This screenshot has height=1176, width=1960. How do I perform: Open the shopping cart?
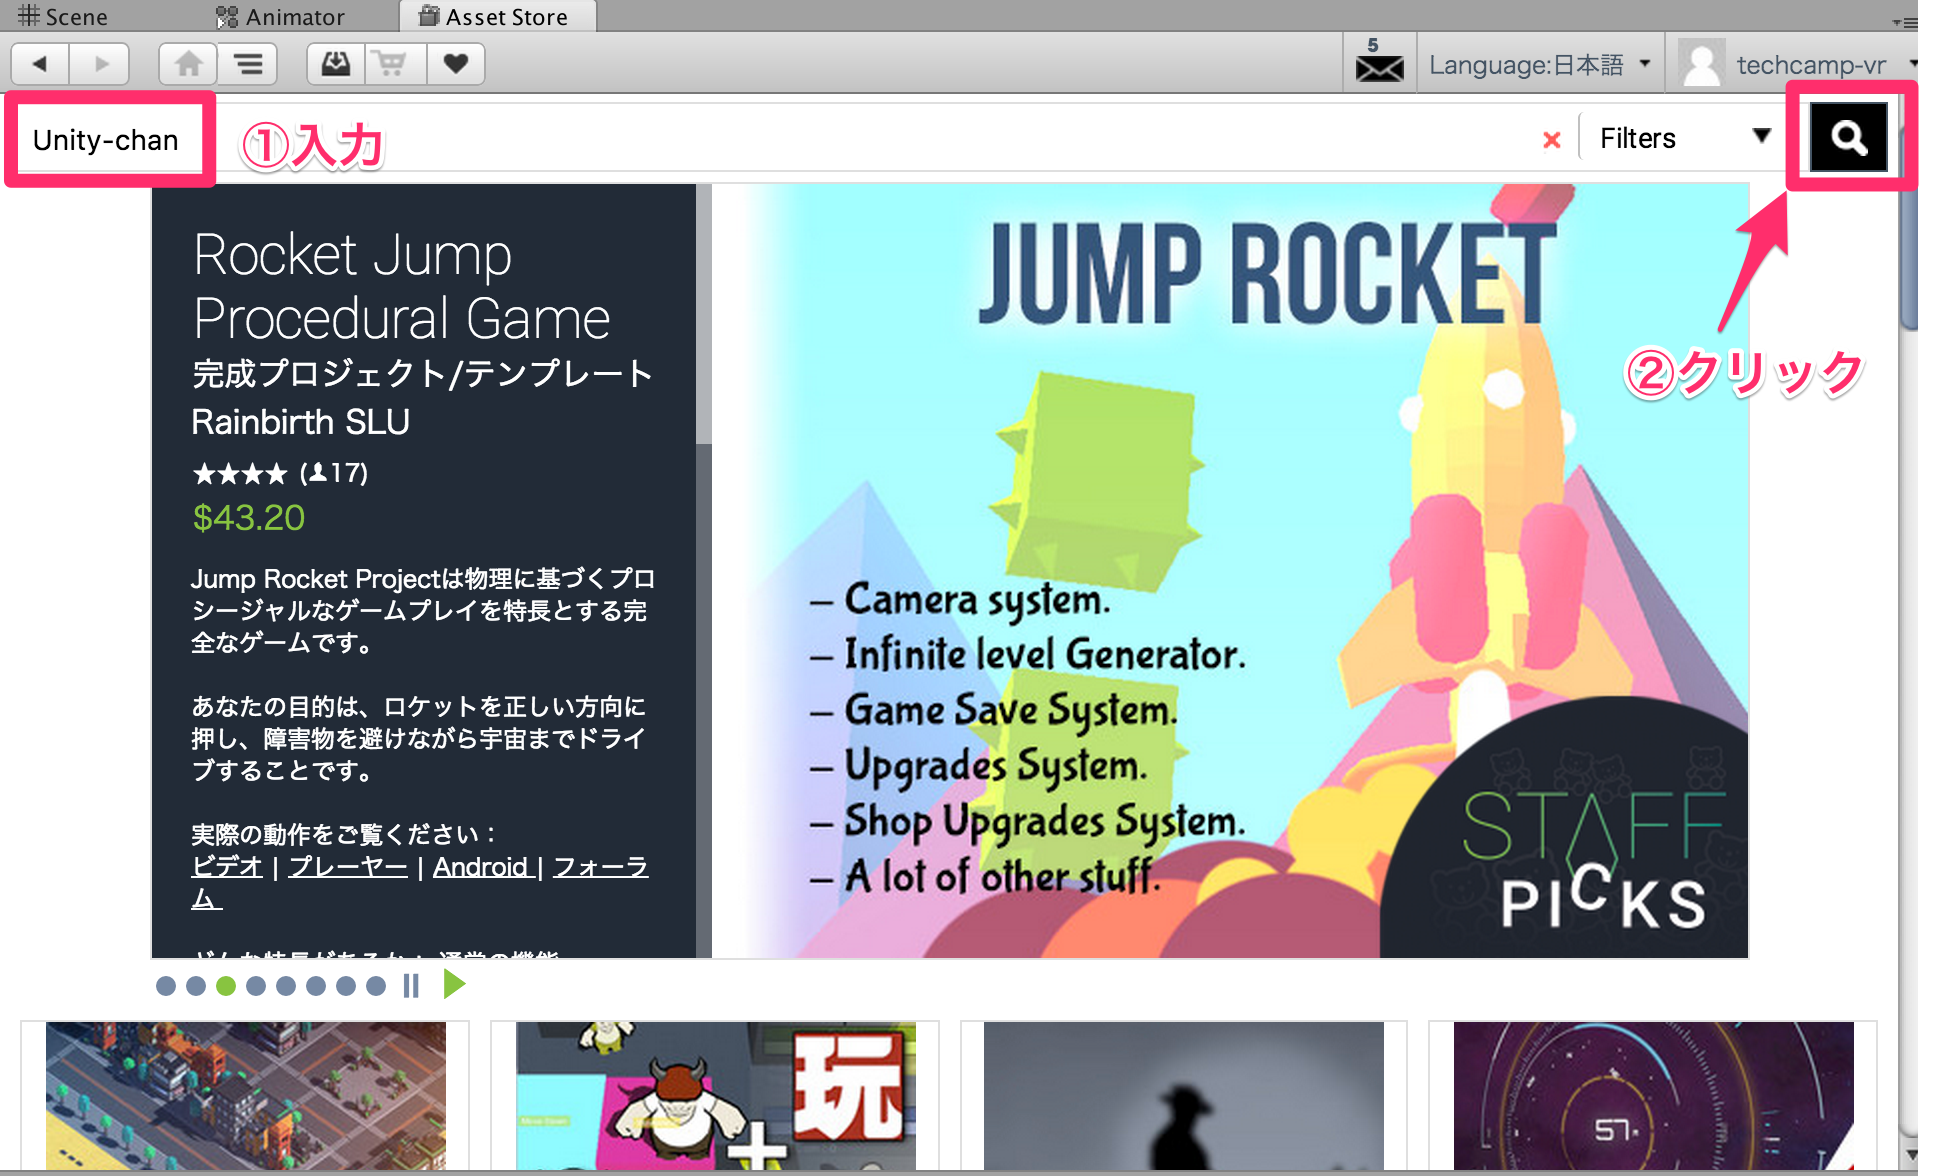392,64
